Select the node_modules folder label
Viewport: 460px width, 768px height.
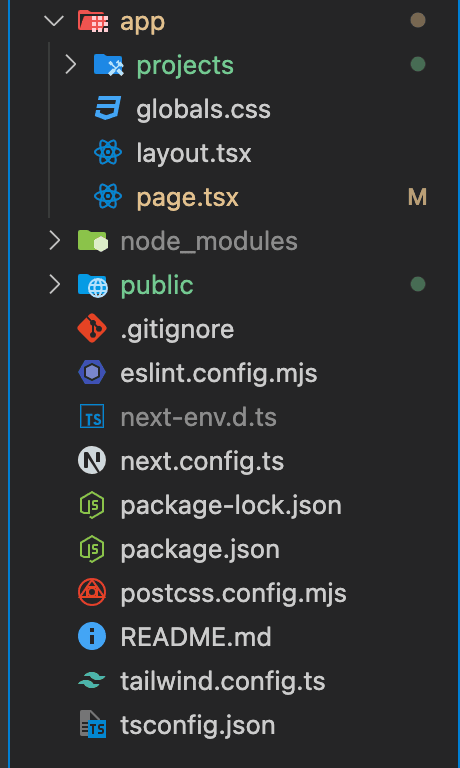coord(209,242)
